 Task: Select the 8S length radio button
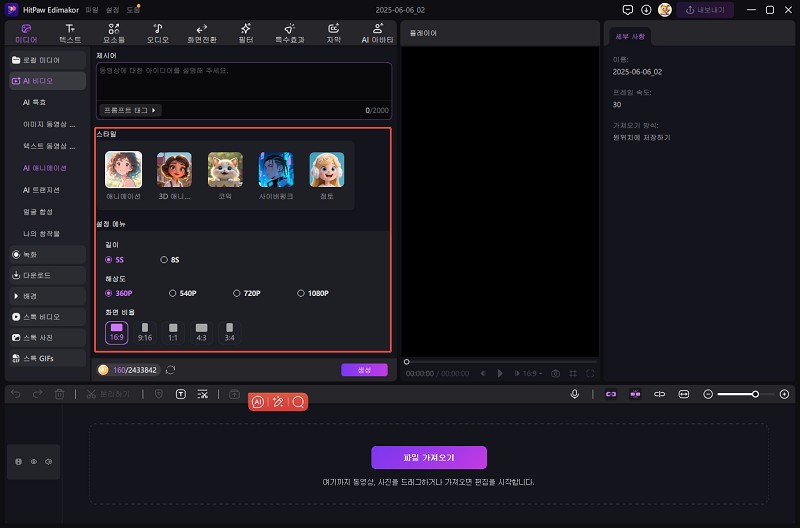165,260
